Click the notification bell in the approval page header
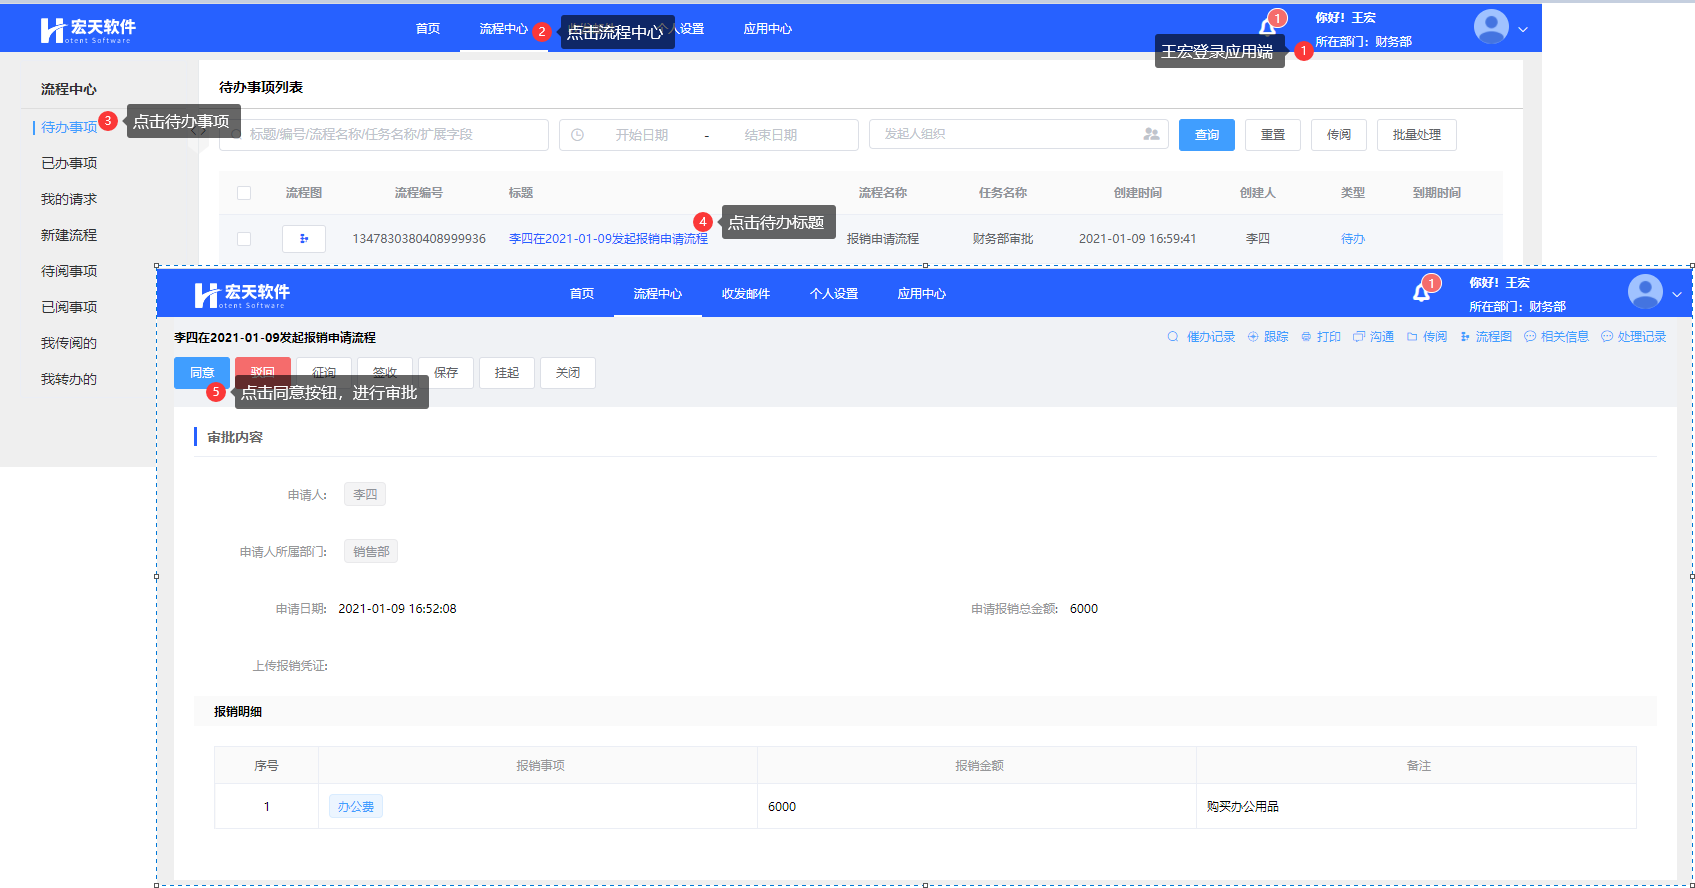The image size is (1695, 888). point(1421,293)
